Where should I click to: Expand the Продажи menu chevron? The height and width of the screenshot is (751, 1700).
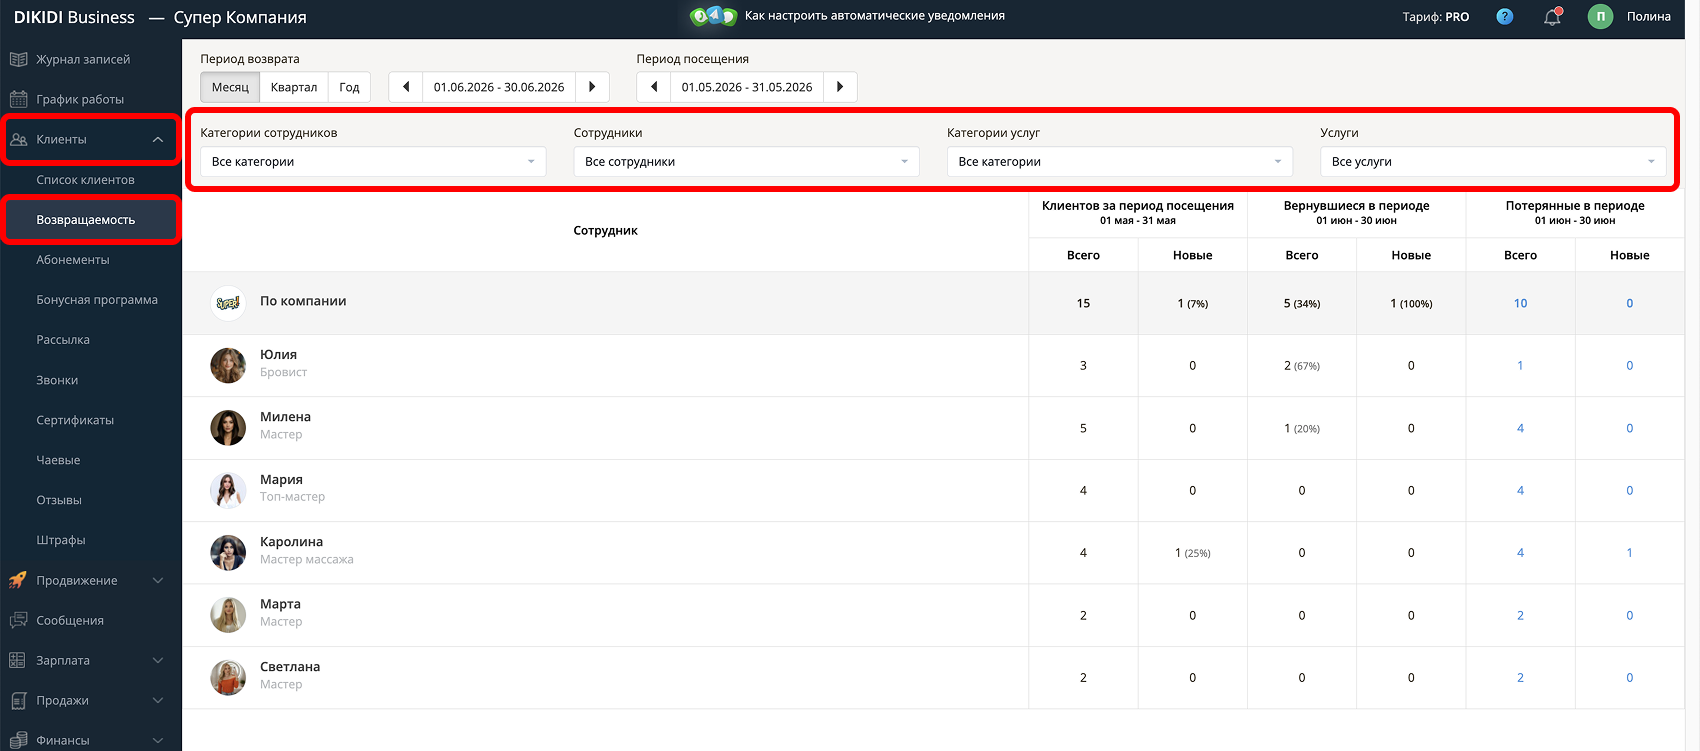(x=158, y=700)
